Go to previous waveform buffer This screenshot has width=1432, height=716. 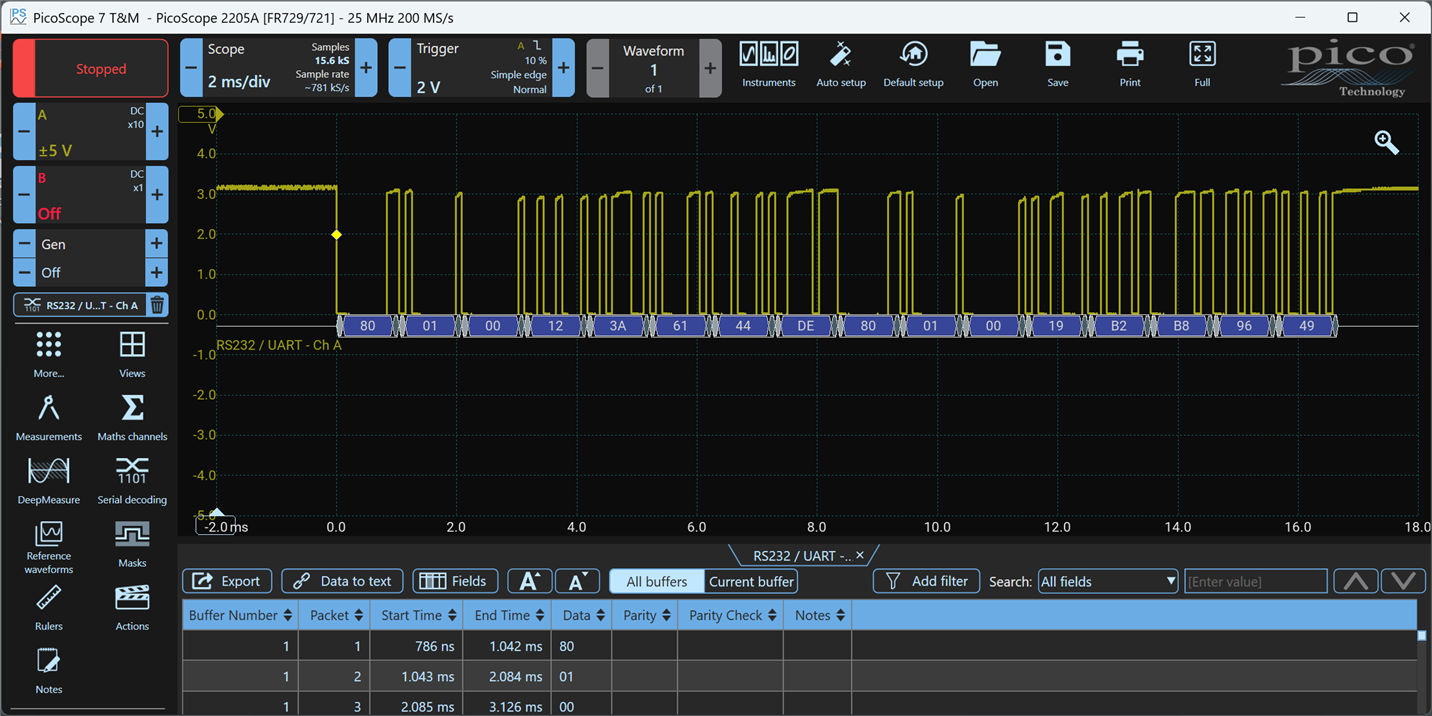[597, 68]
